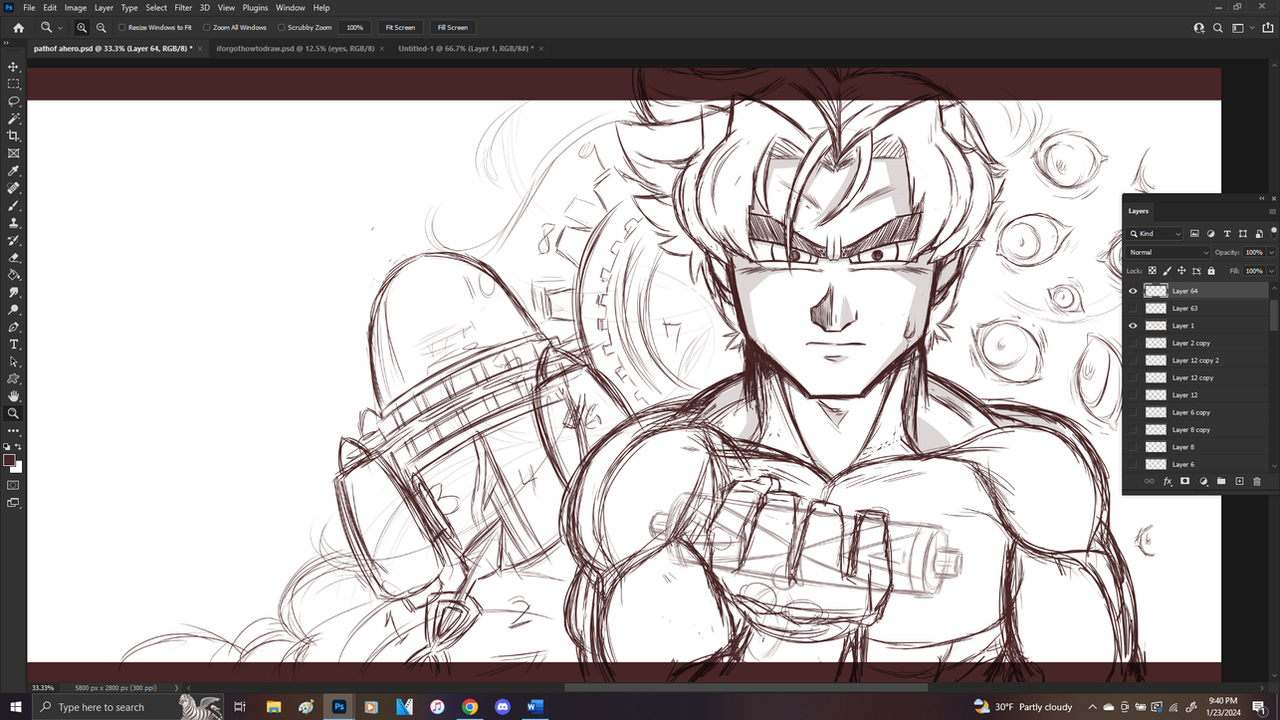Add a layer mask in Layers panel

[x=1185, y=481]
